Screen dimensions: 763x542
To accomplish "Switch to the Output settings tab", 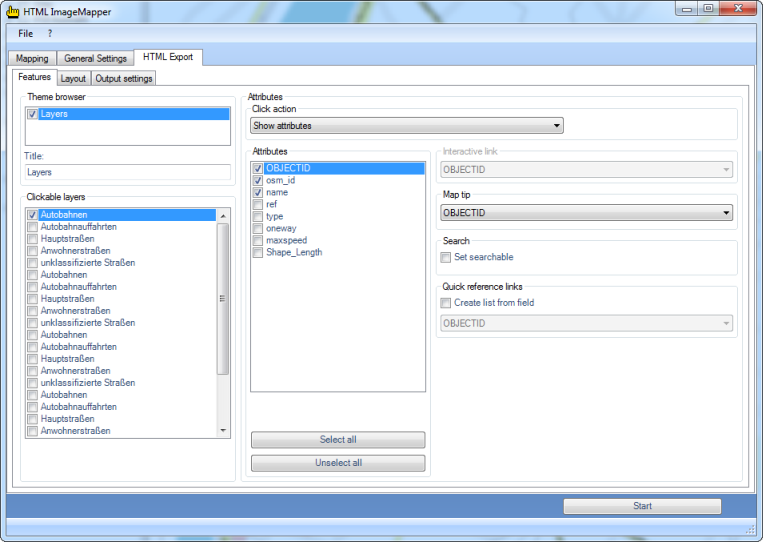I will (x=124, y=78).
